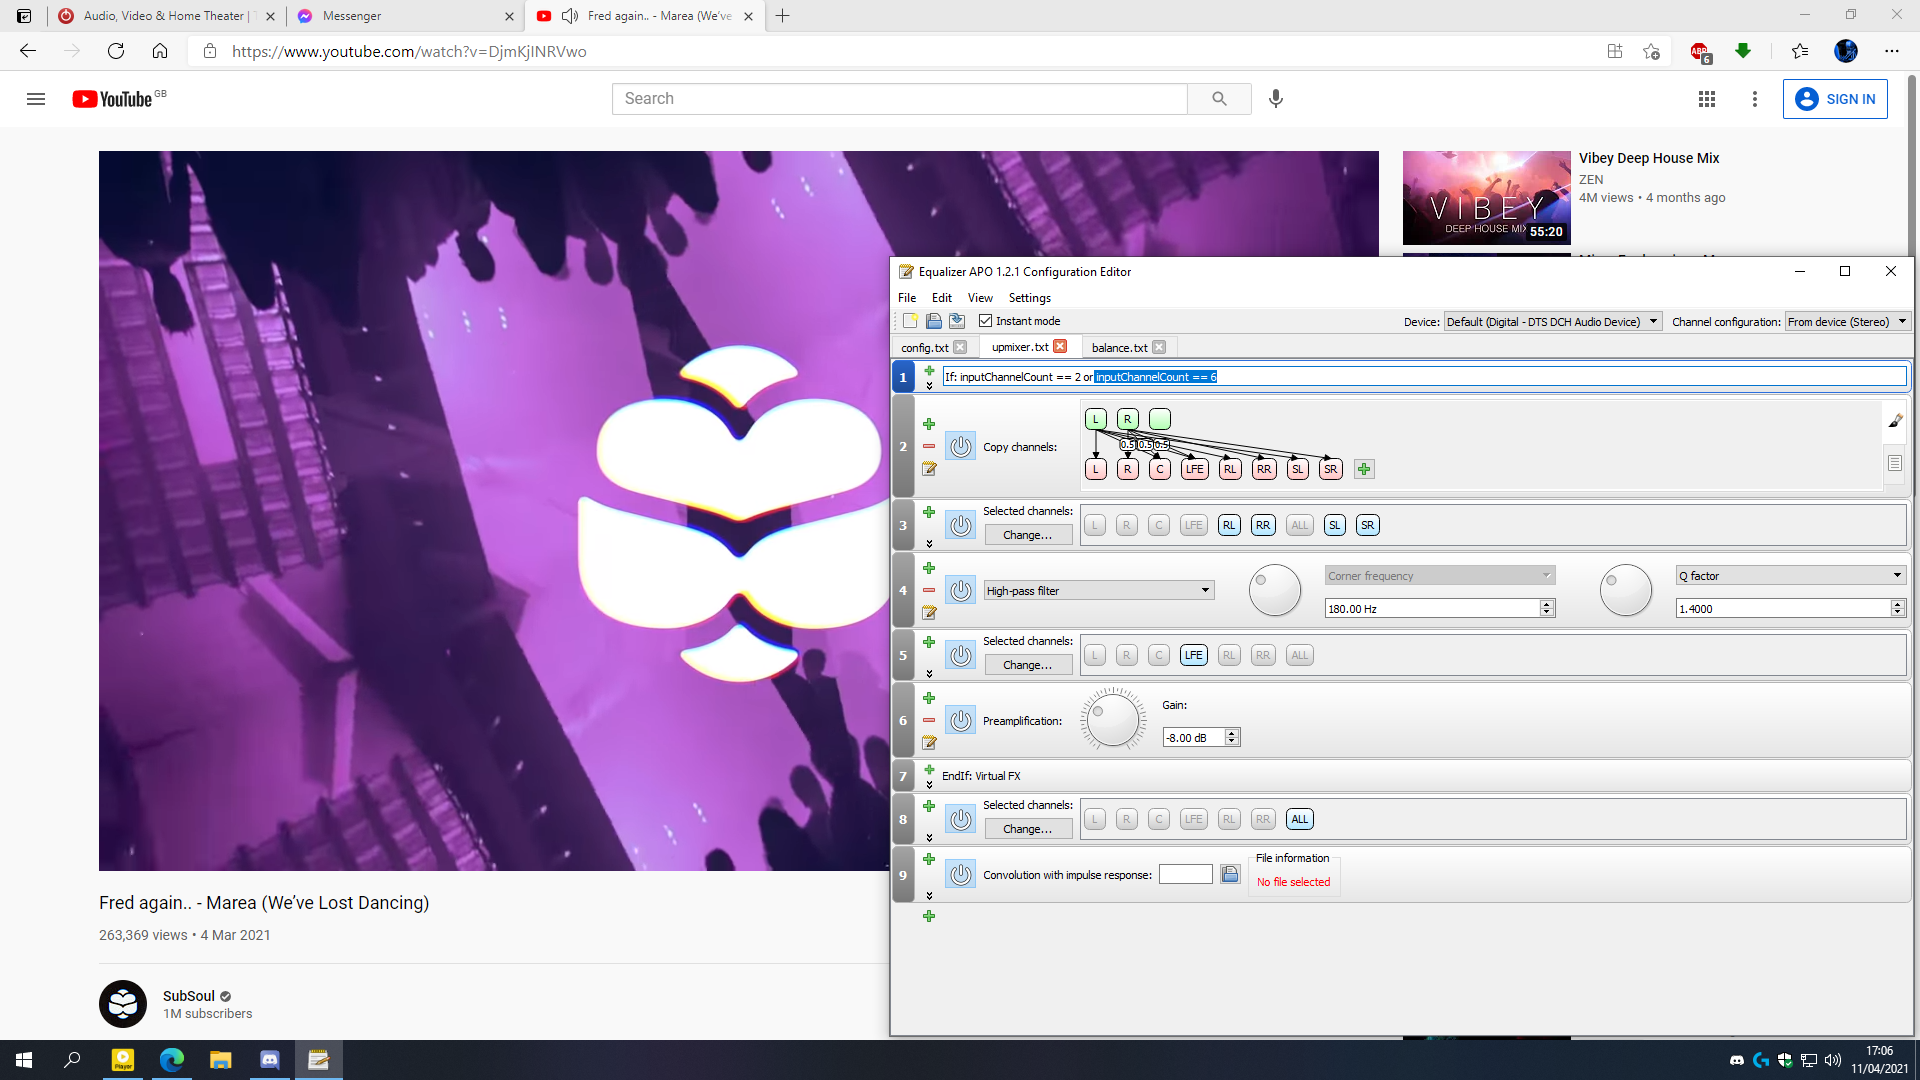Click Change... for row 5 selected channels

pyautogui.click(x=1028, y=665)
